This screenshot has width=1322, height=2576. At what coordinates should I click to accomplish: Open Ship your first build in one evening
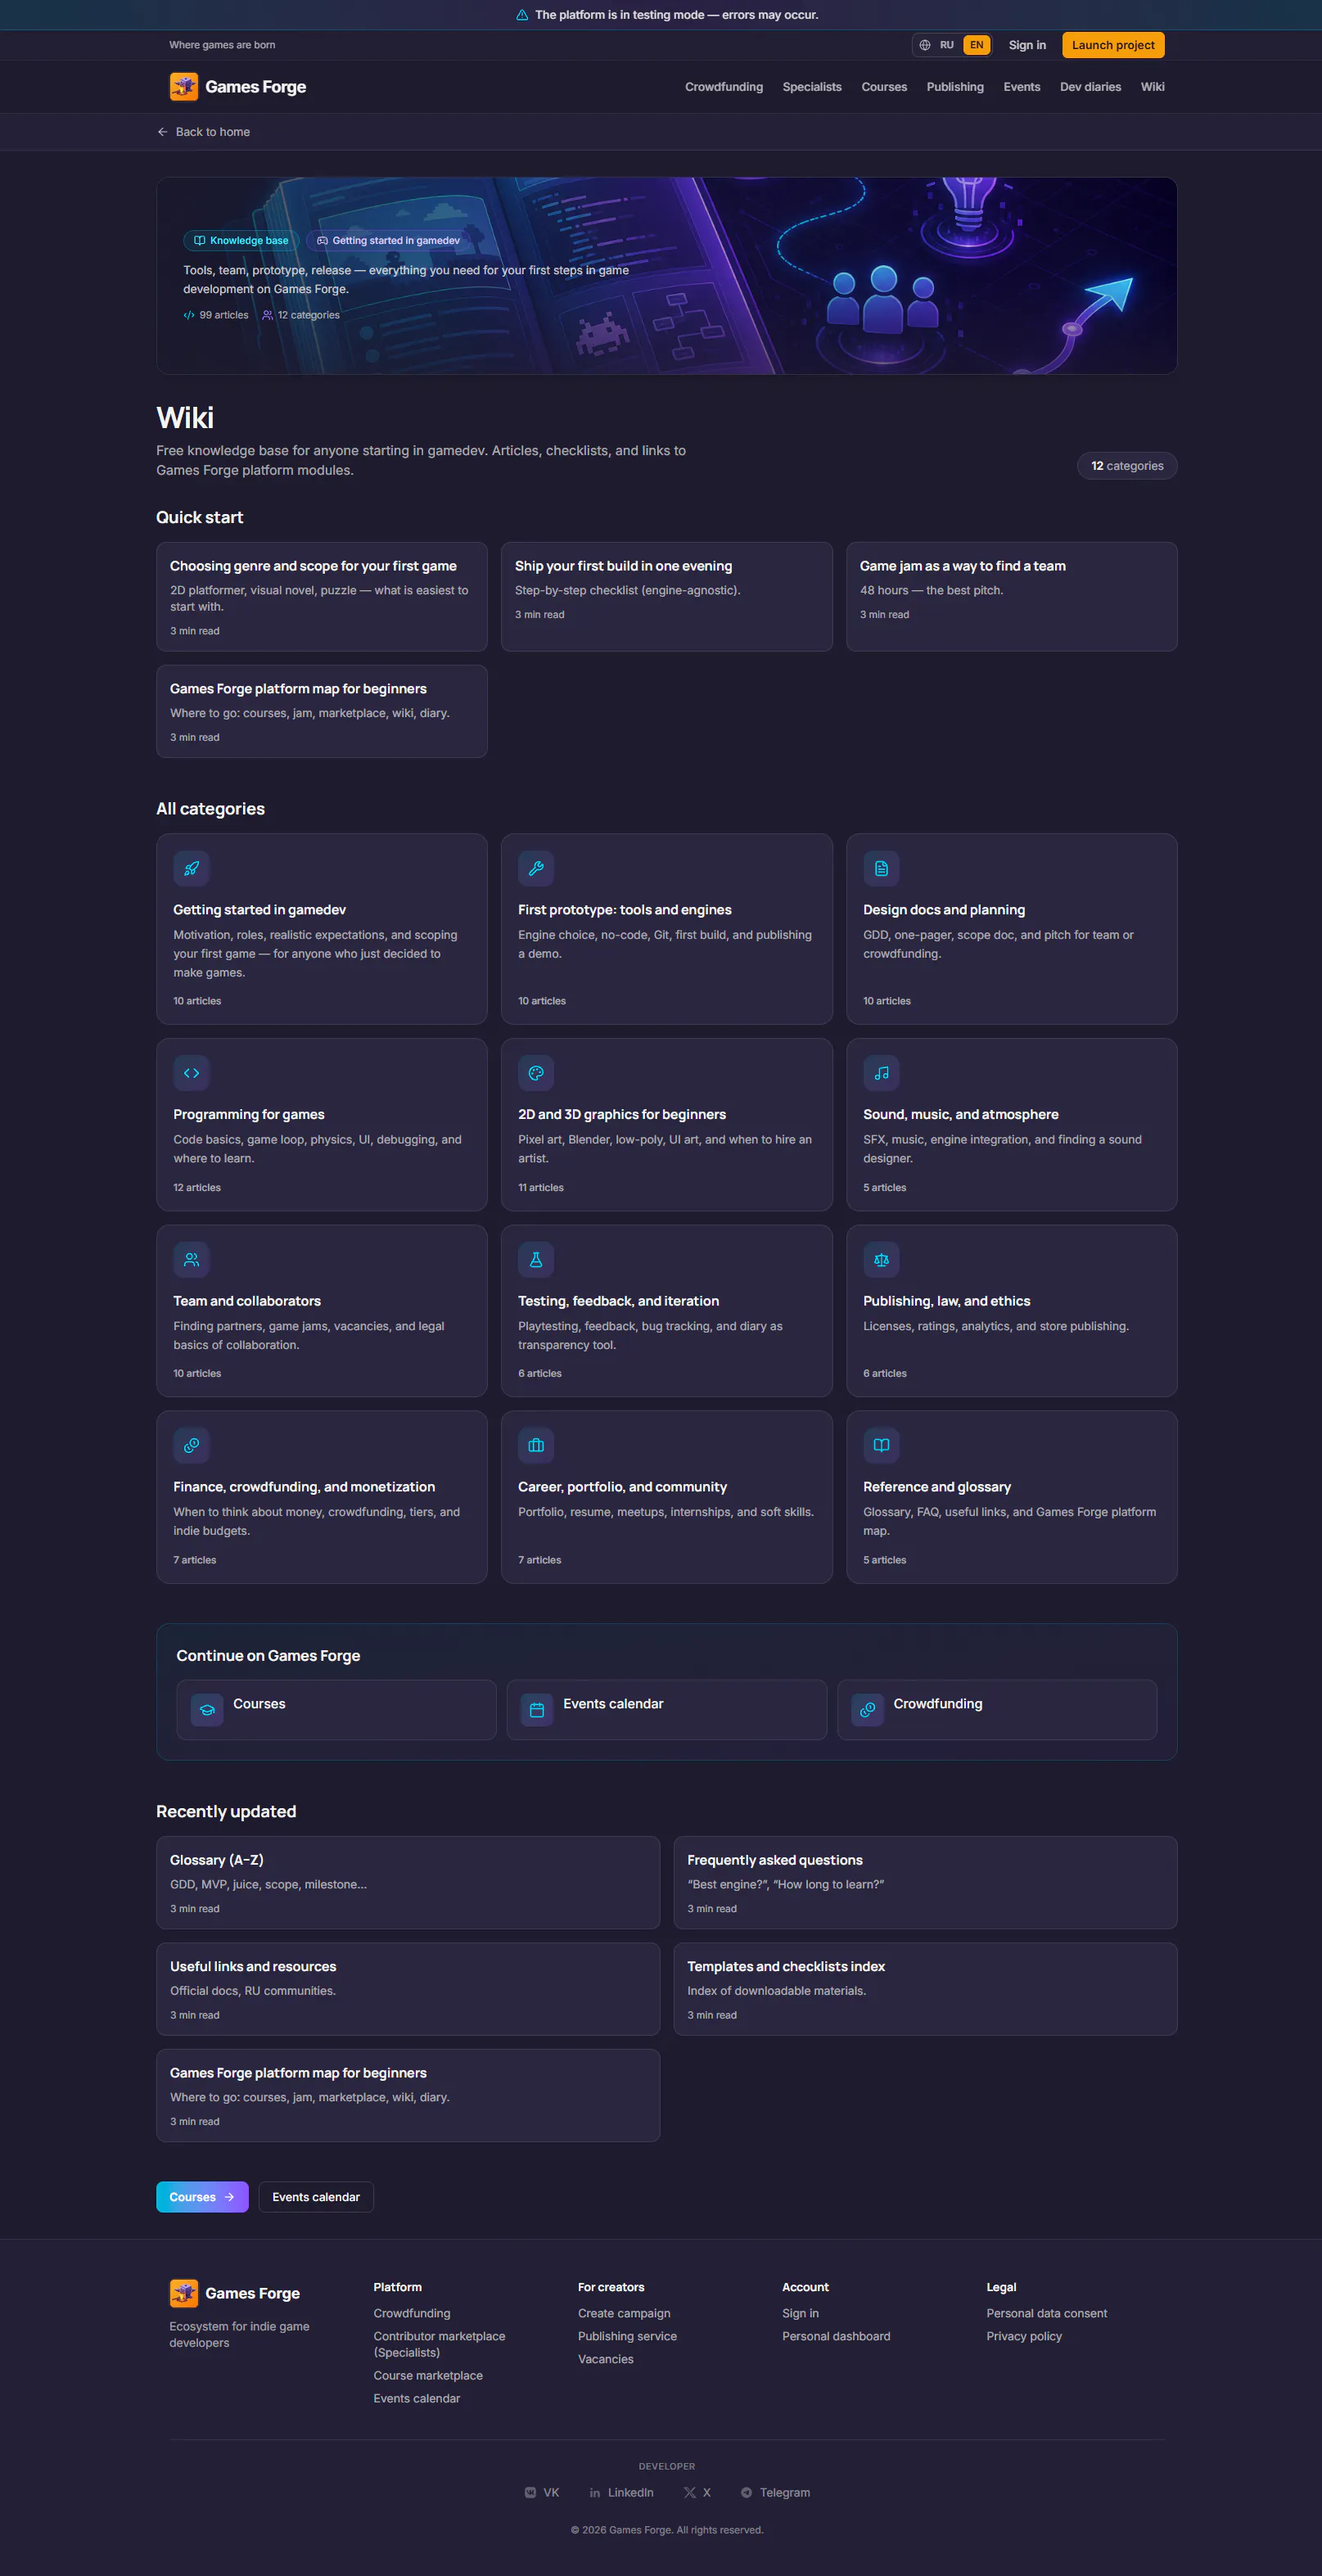[667, 597]
